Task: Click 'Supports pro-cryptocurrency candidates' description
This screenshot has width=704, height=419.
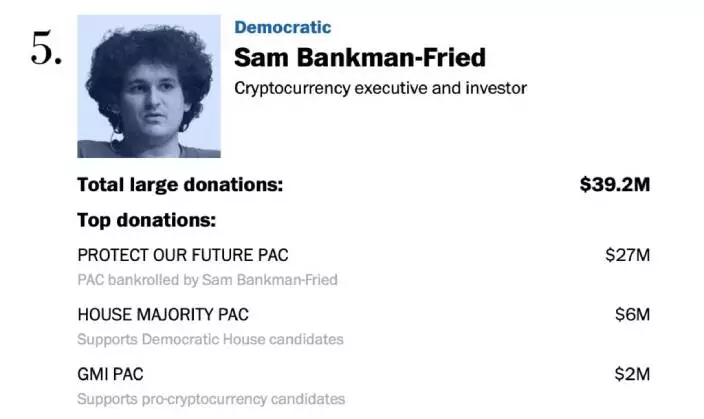Action: [x=211, y=399]
